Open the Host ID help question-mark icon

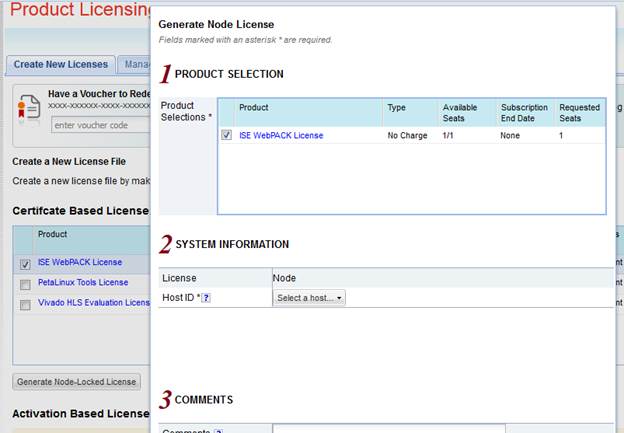206,298
